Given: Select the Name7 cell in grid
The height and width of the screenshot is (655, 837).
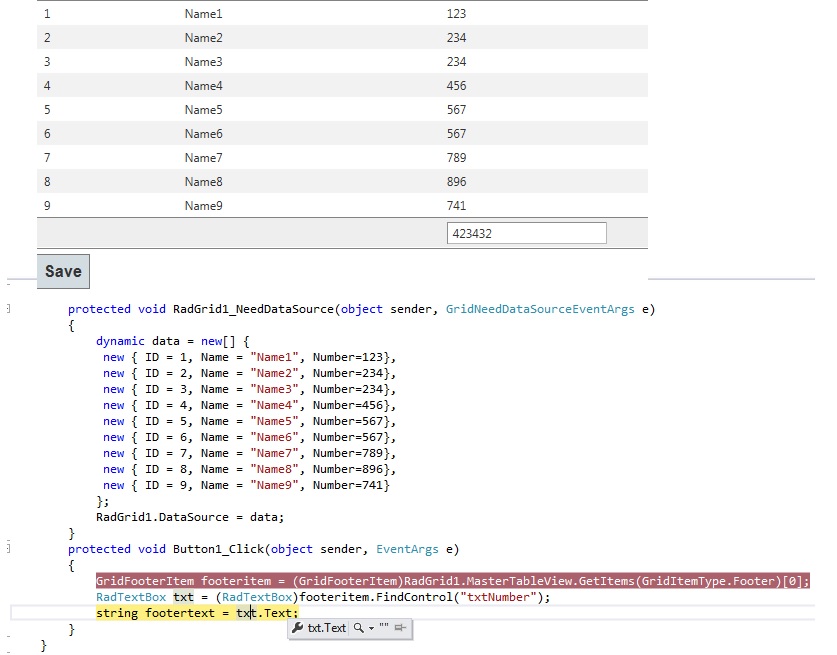Looking at the screenshot, I should pos(203,158).
